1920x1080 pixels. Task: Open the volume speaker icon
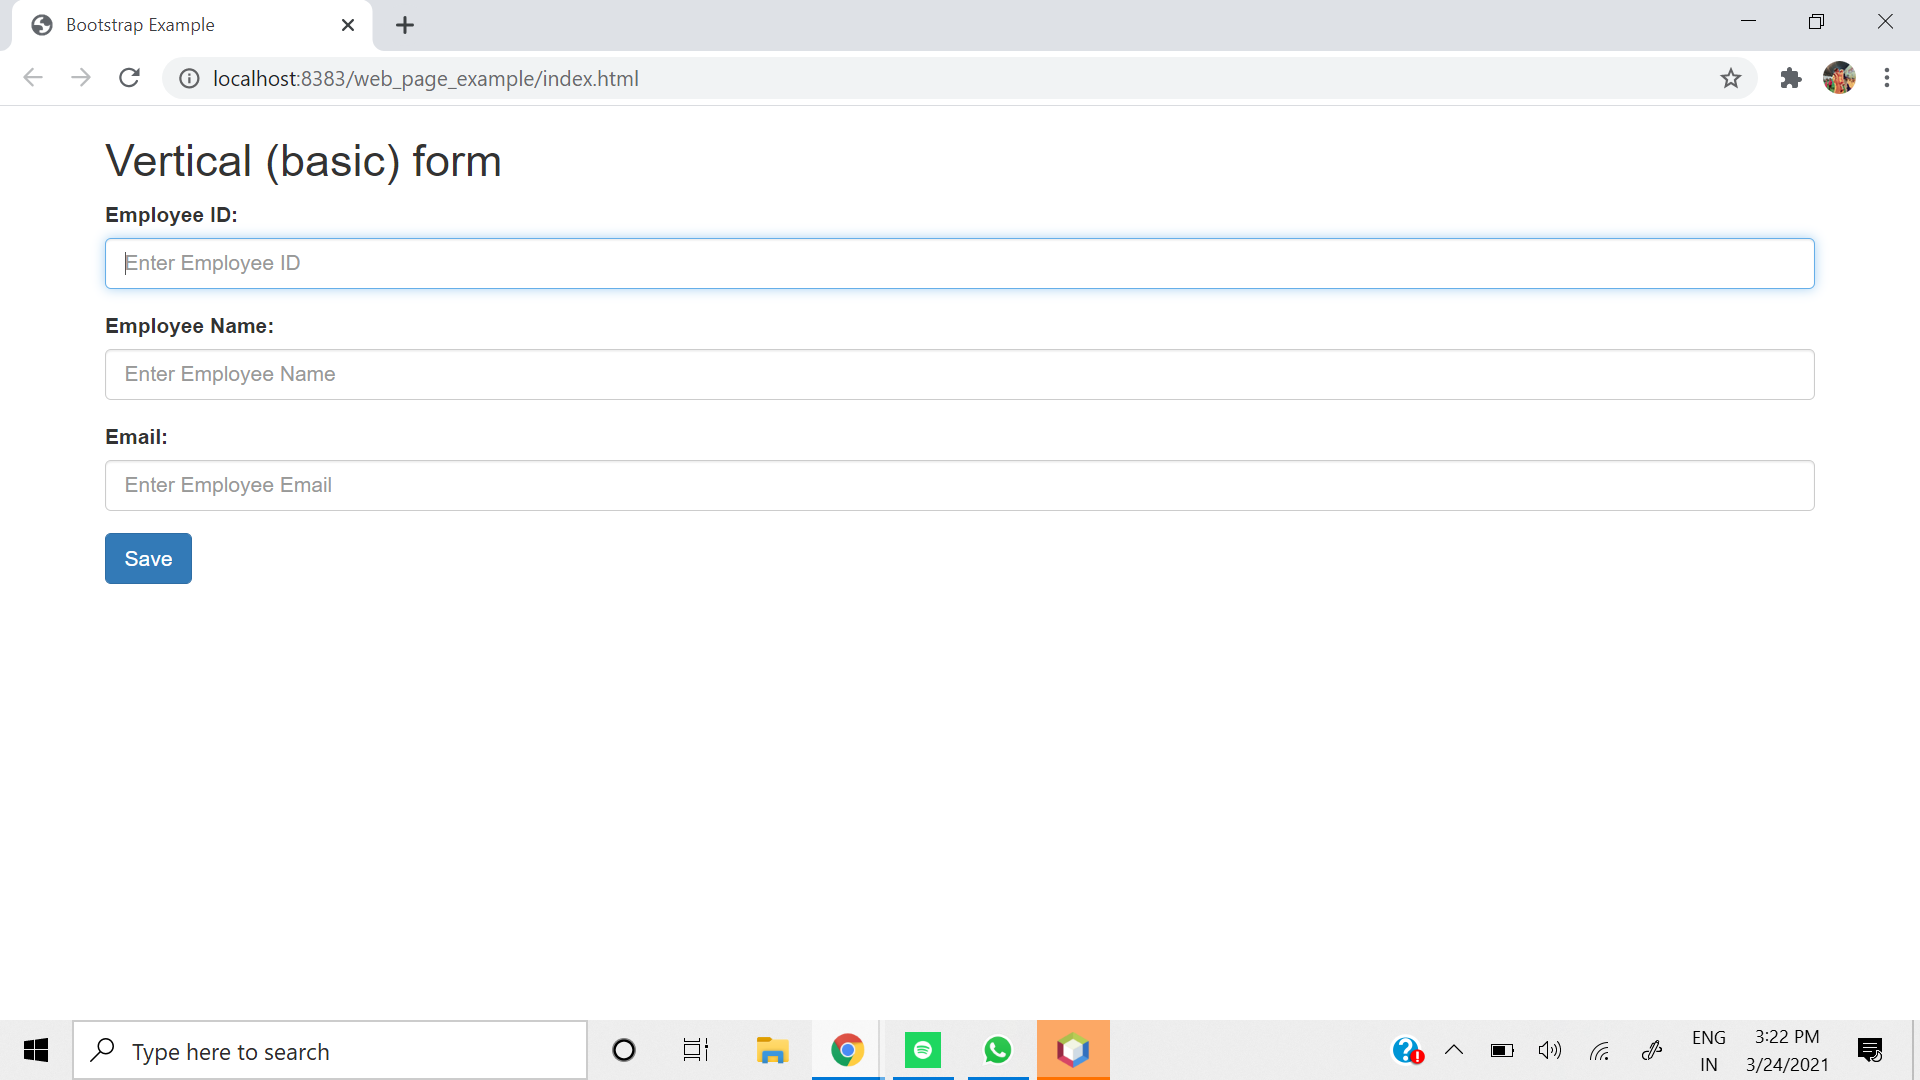[1550, 1050]
